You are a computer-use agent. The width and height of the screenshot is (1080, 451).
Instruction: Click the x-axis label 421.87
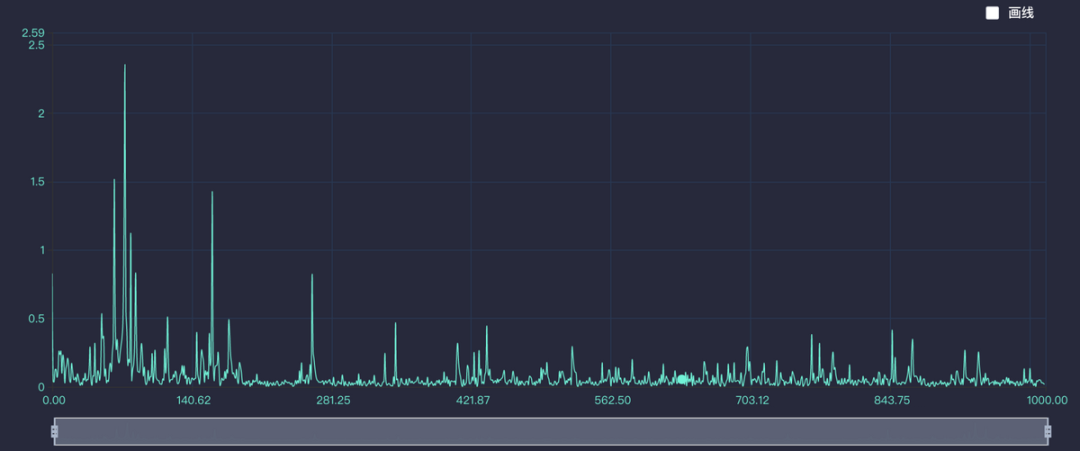[x=472, y=401]
